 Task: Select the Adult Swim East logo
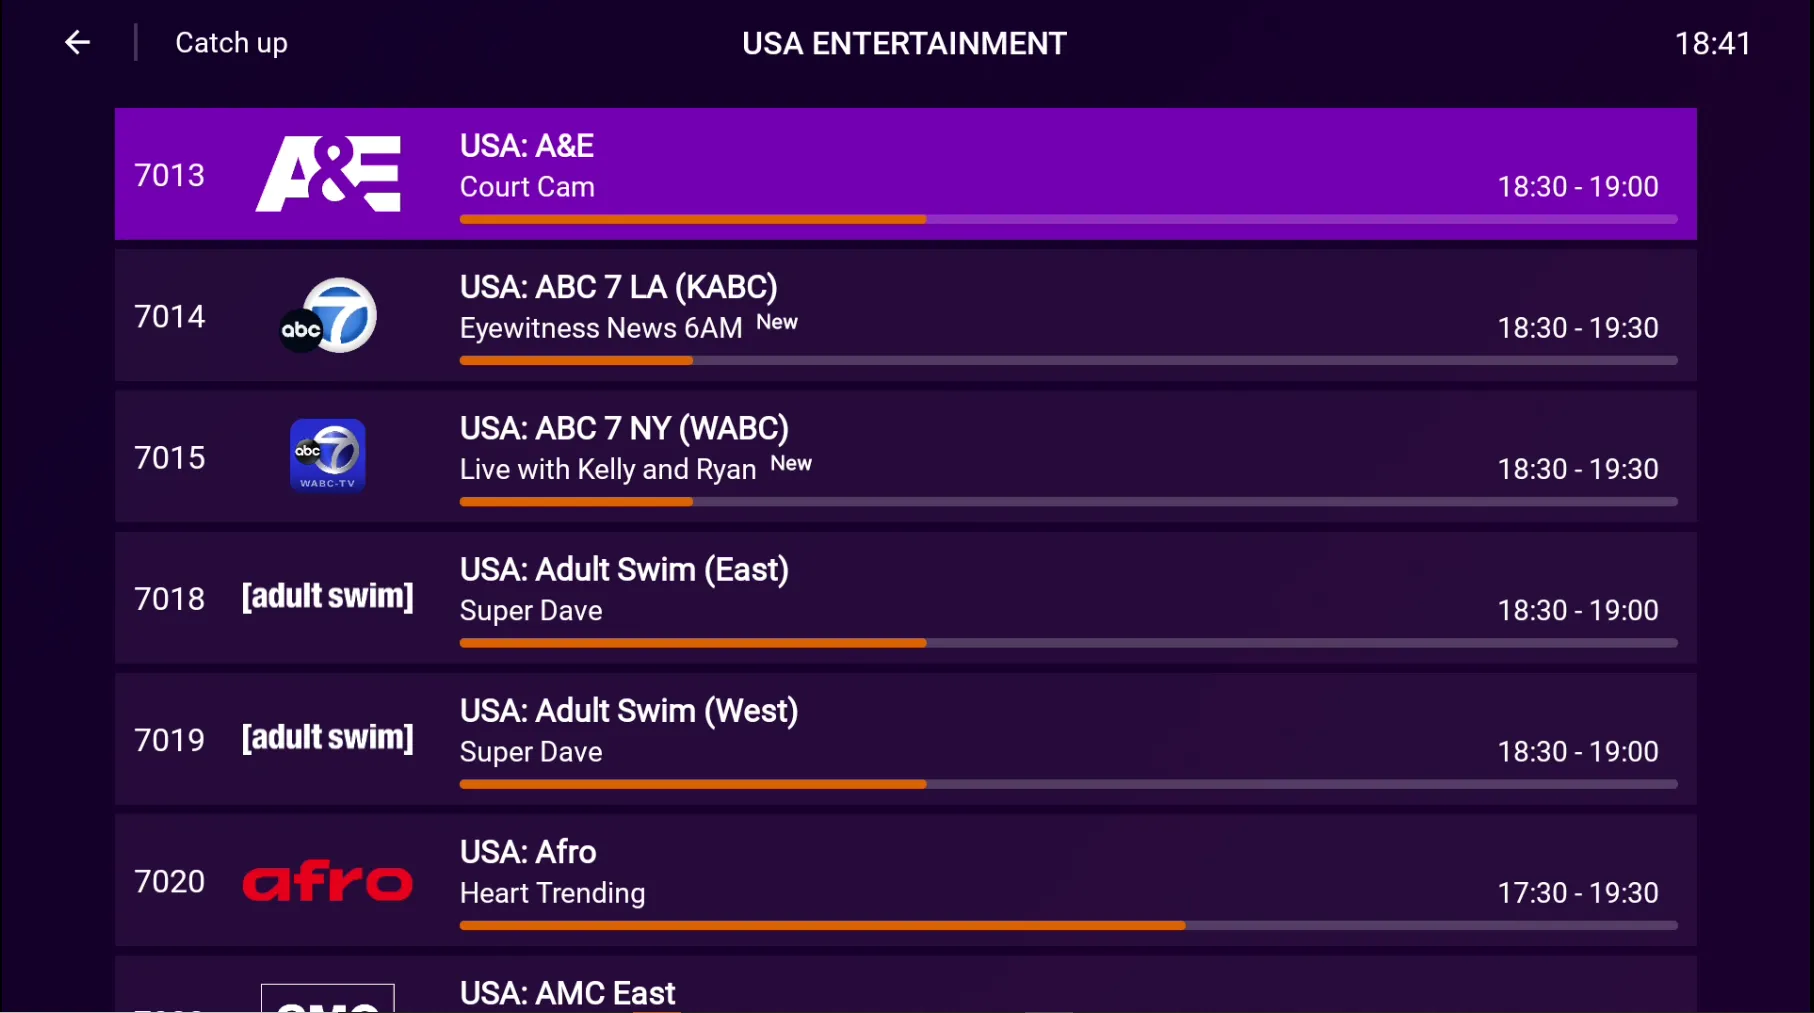coord(328,597)
